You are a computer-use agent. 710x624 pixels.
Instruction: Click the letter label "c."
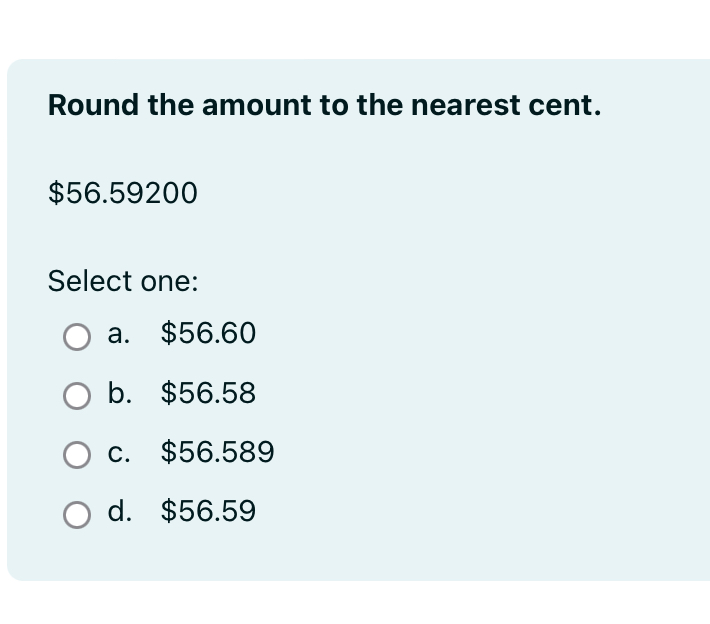click(x=119, y=453)
